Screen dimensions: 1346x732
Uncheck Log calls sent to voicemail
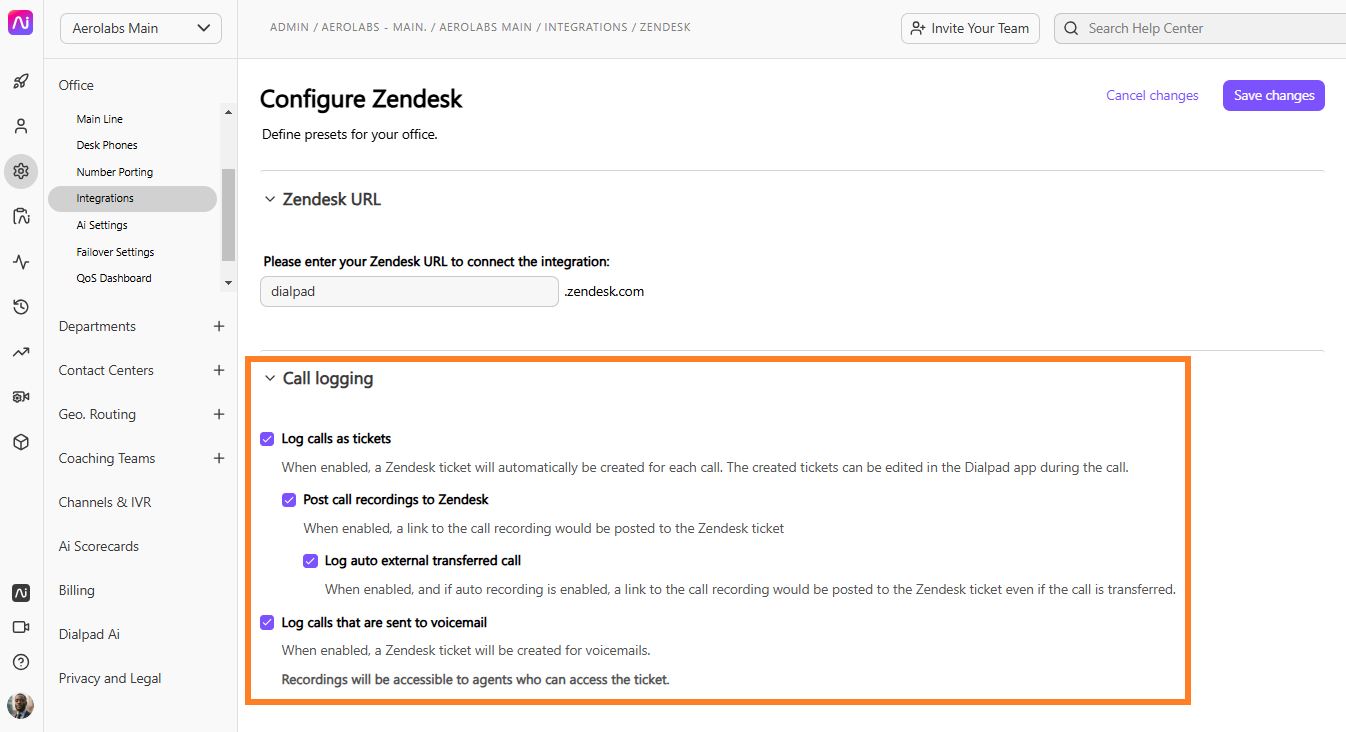click(267, 622)
